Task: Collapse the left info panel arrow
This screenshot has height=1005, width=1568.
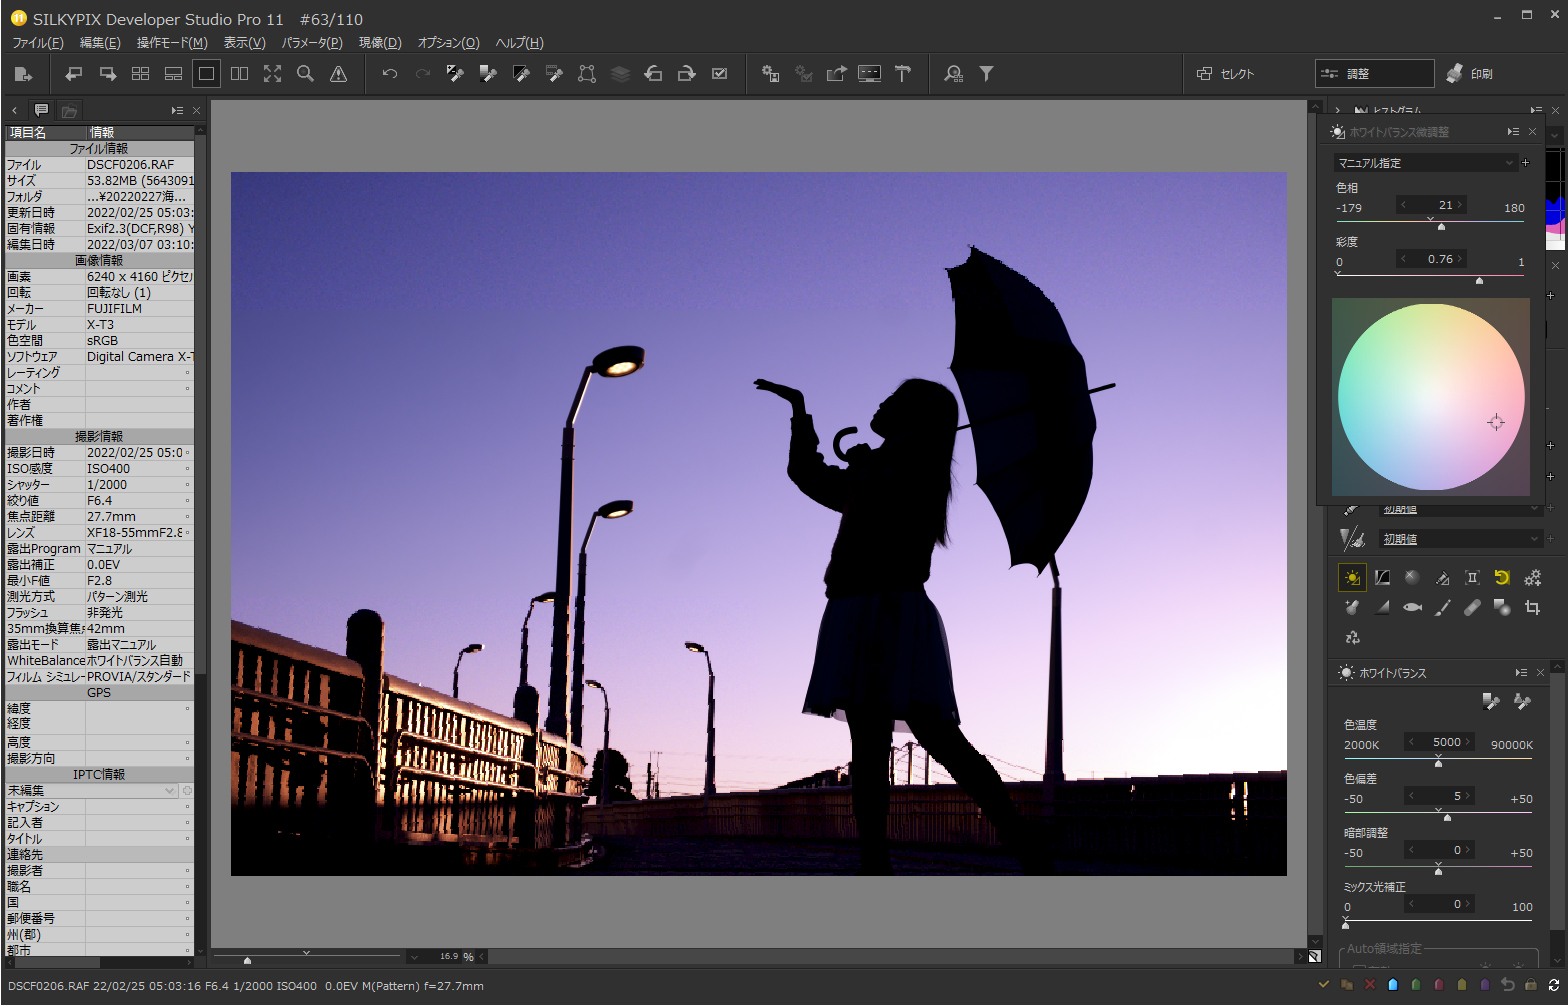Action: point(14,111)
